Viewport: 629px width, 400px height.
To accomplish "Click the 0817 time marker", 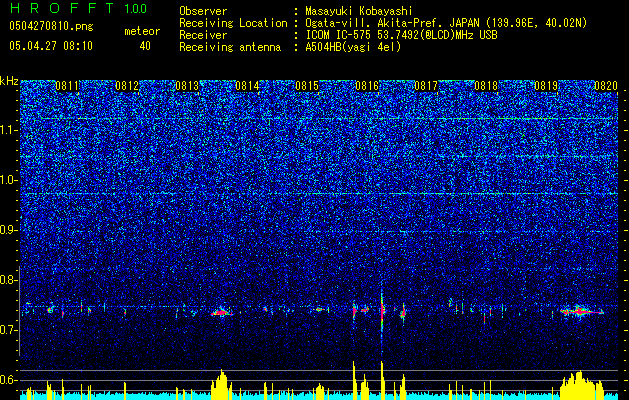I will pyautogui.click(x=426, y=86).
